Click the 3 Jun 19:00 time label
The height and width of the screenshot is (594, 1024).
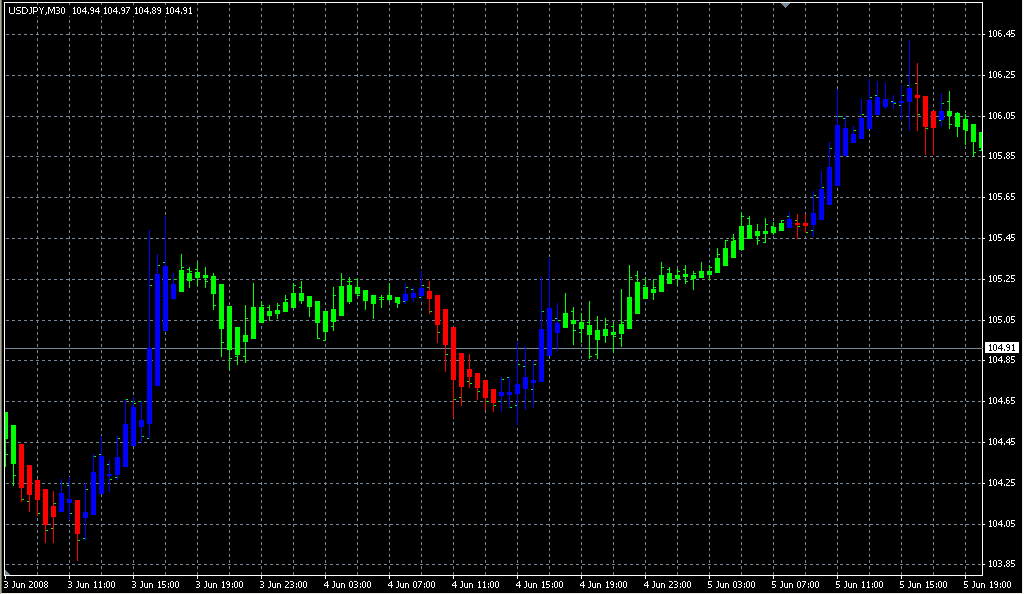(219, 585)
